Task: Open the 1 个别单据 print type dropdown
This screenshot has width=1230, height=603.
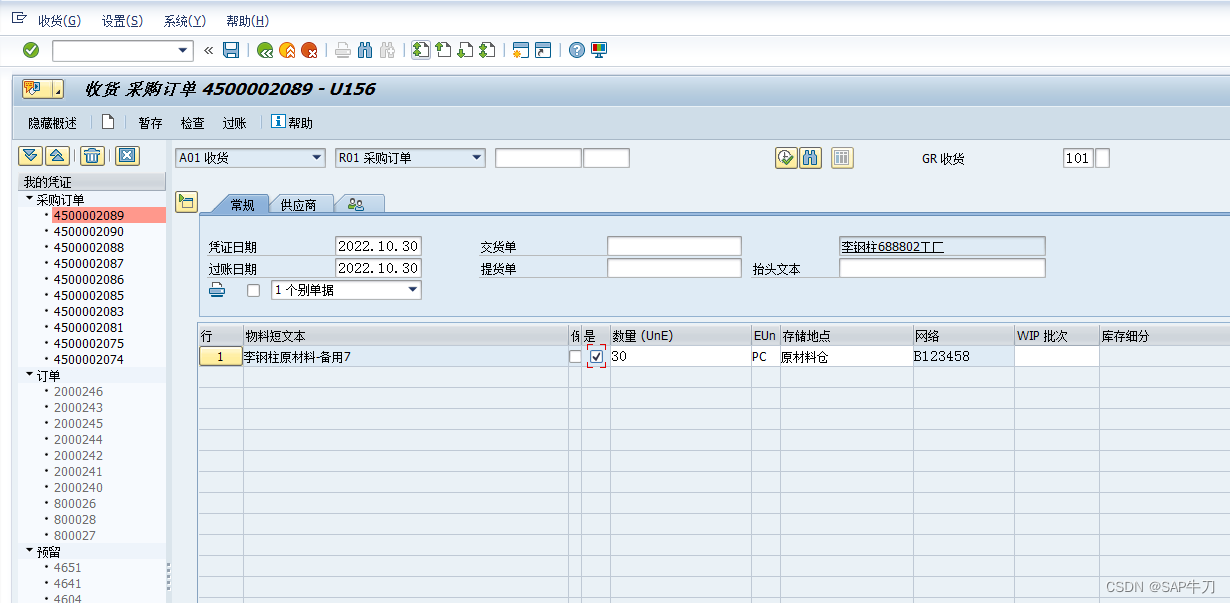Action: (x=413, y=290)
